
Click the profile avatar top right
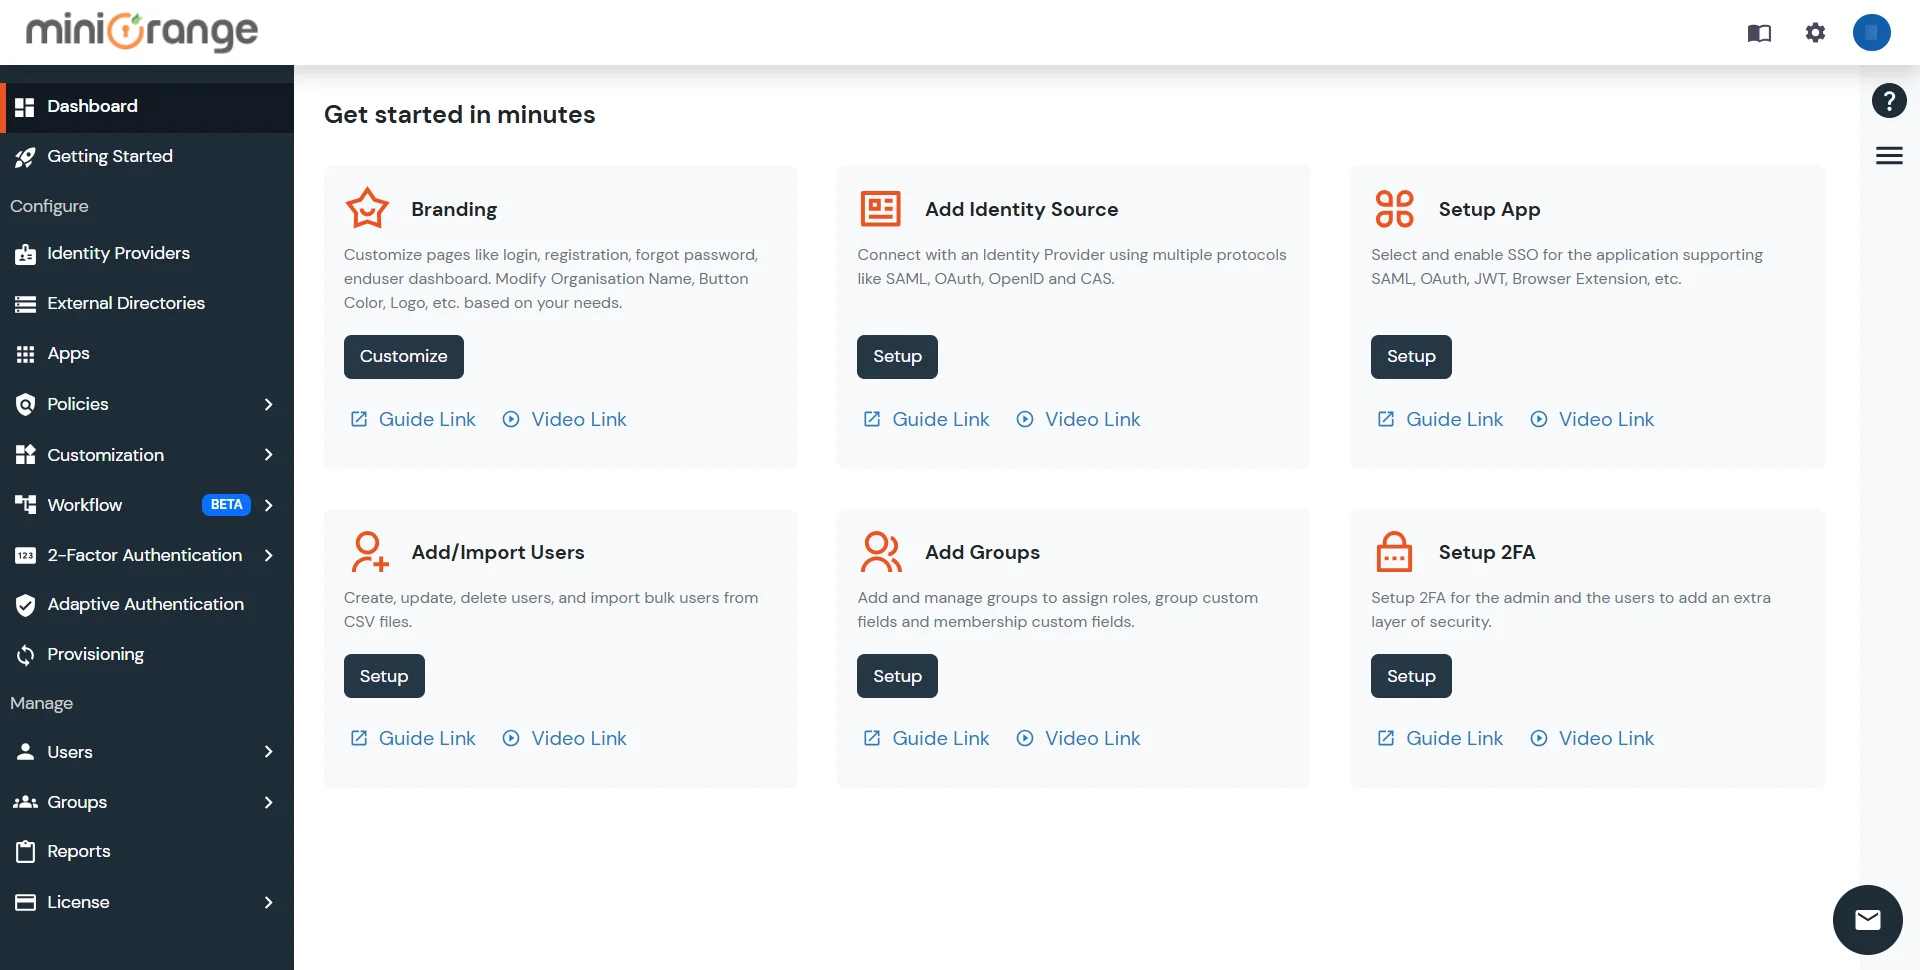click(1871, 32)
